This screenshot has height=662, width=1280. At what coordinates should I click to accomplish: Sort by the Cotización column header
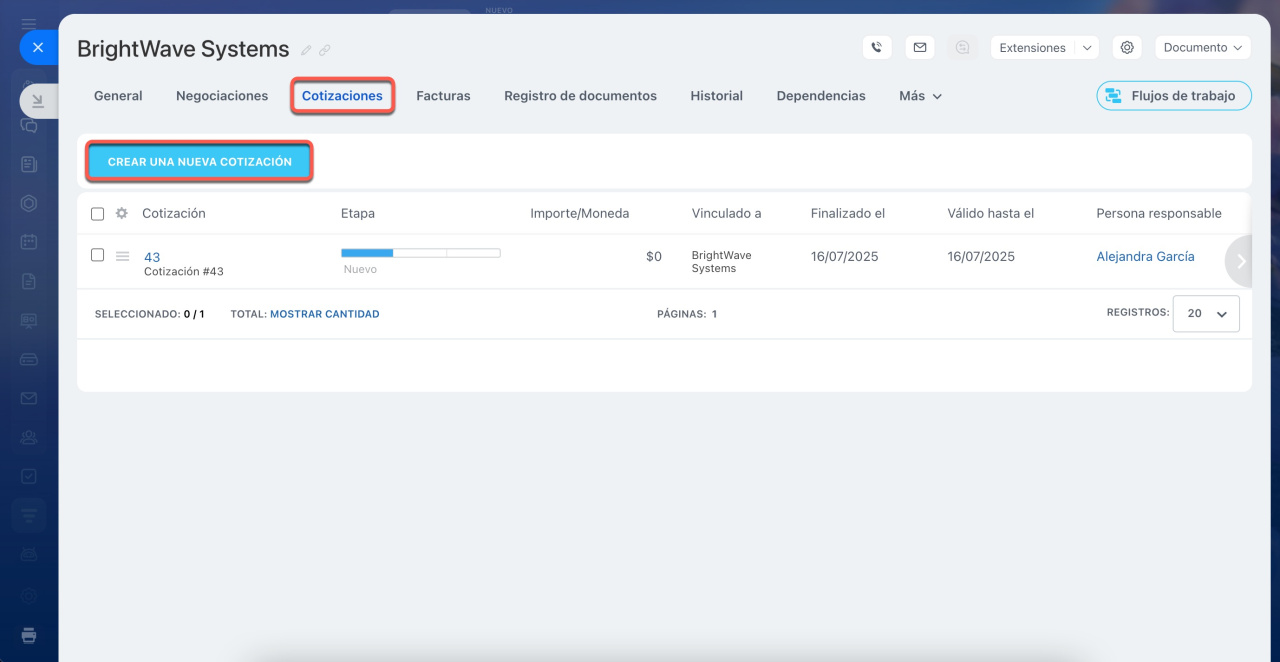(174, 213)
